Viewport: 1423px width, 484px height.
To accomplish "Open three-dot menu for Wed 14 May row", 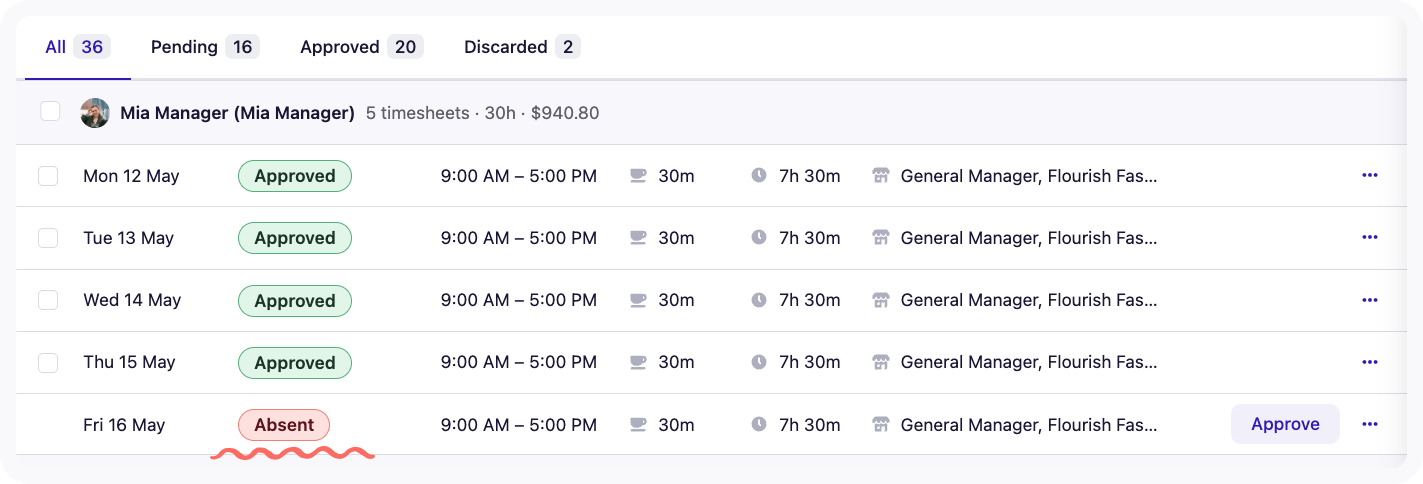I will tap(1369, 300).
